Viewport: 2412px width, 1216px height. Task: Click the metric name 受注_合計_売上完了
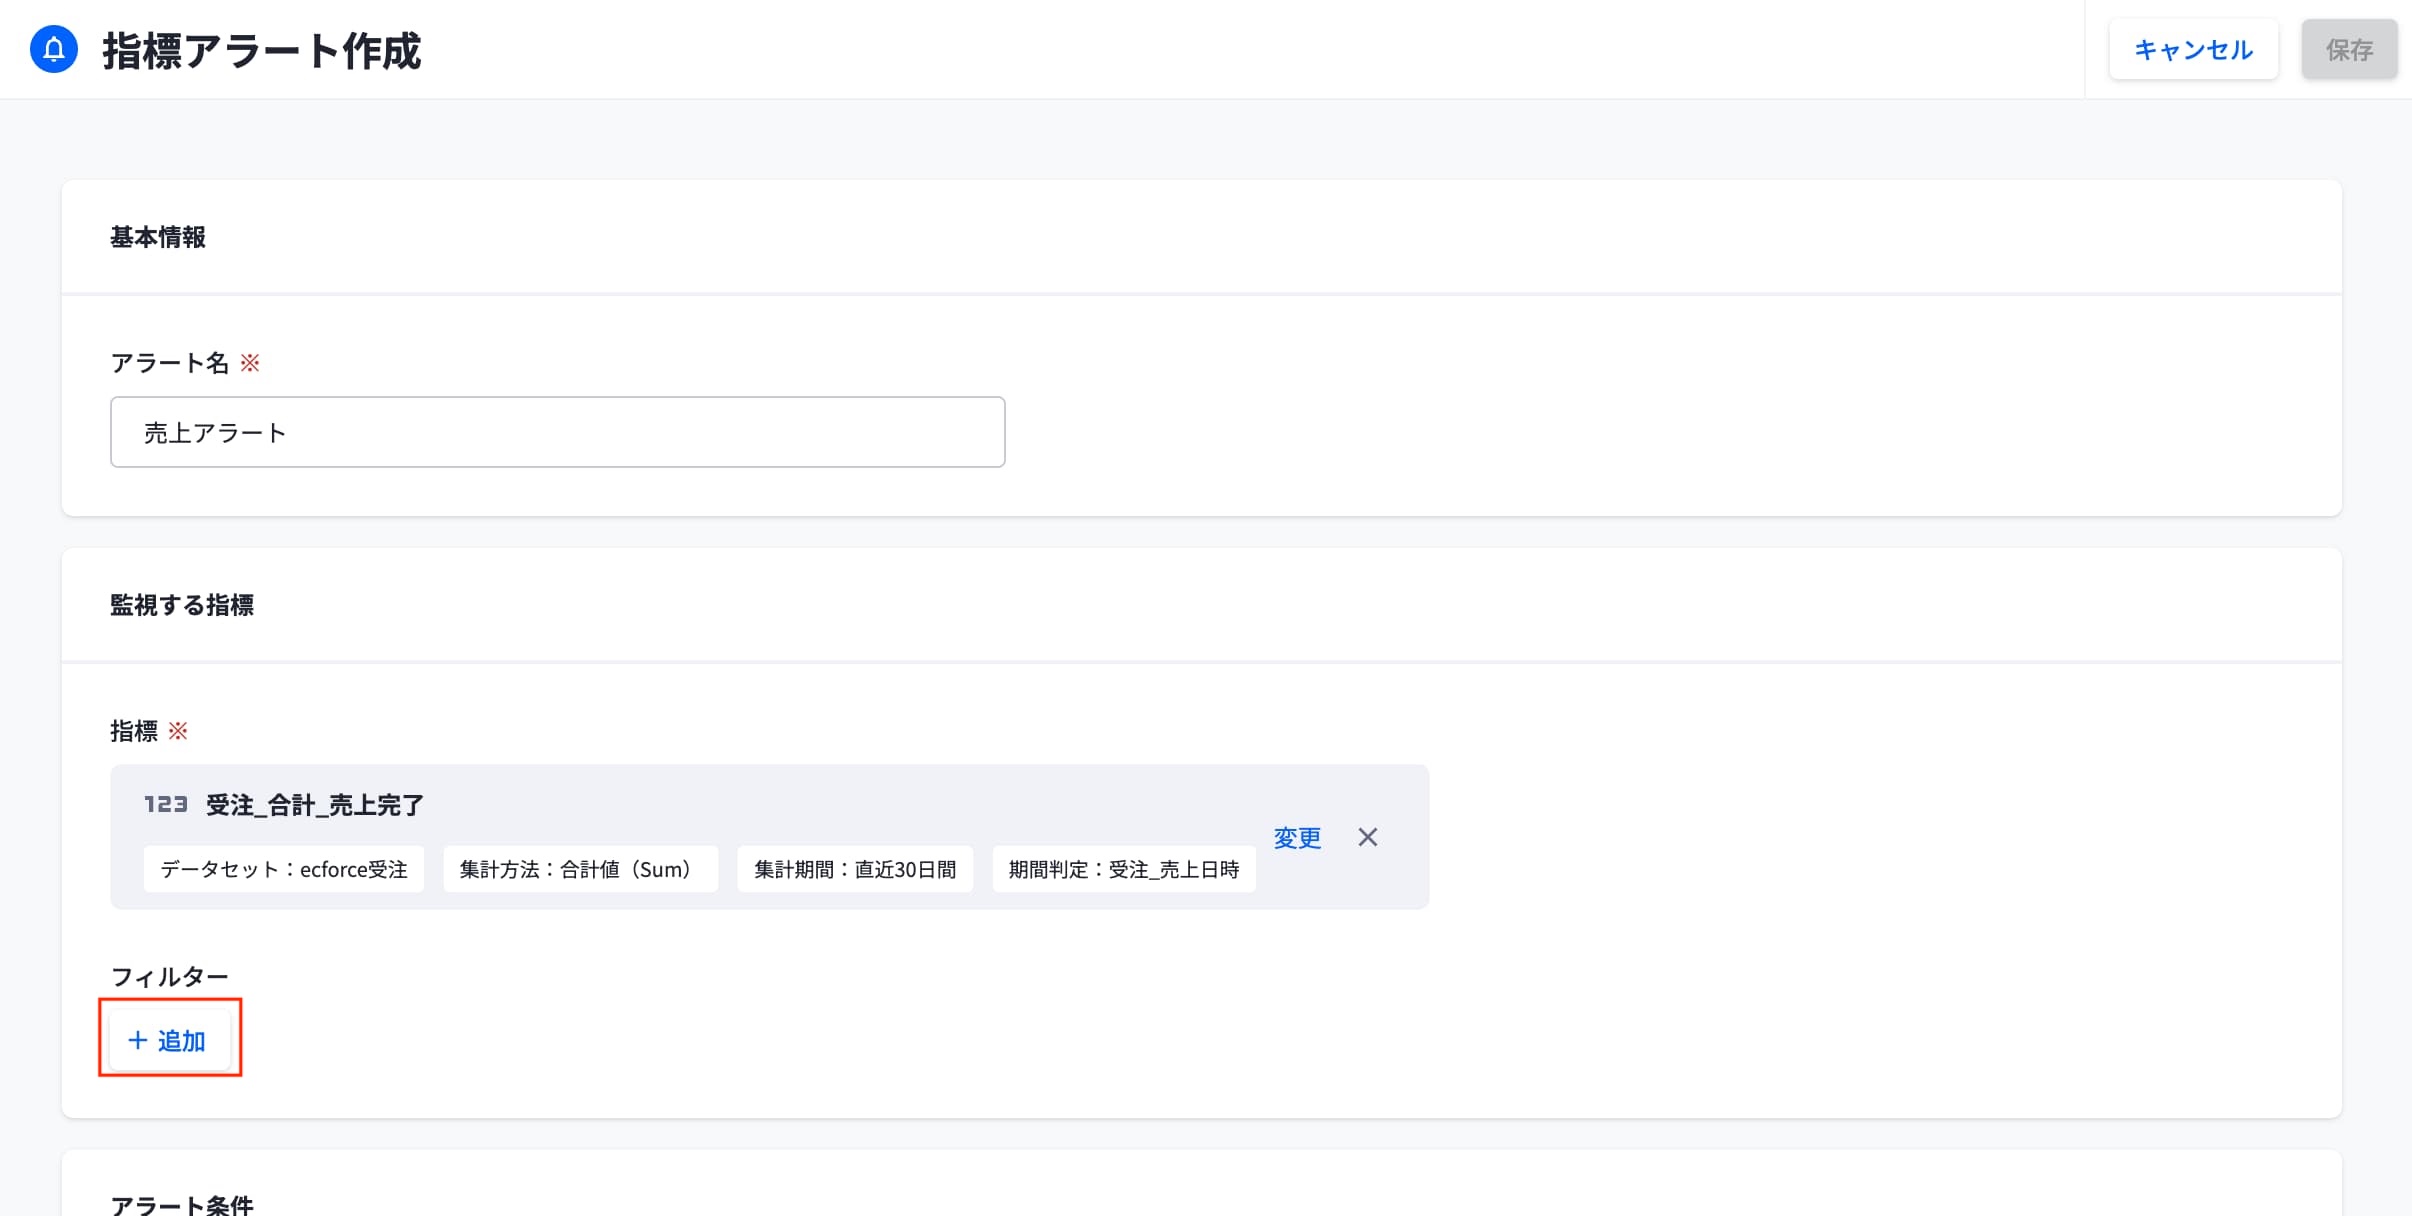(315, 805)
